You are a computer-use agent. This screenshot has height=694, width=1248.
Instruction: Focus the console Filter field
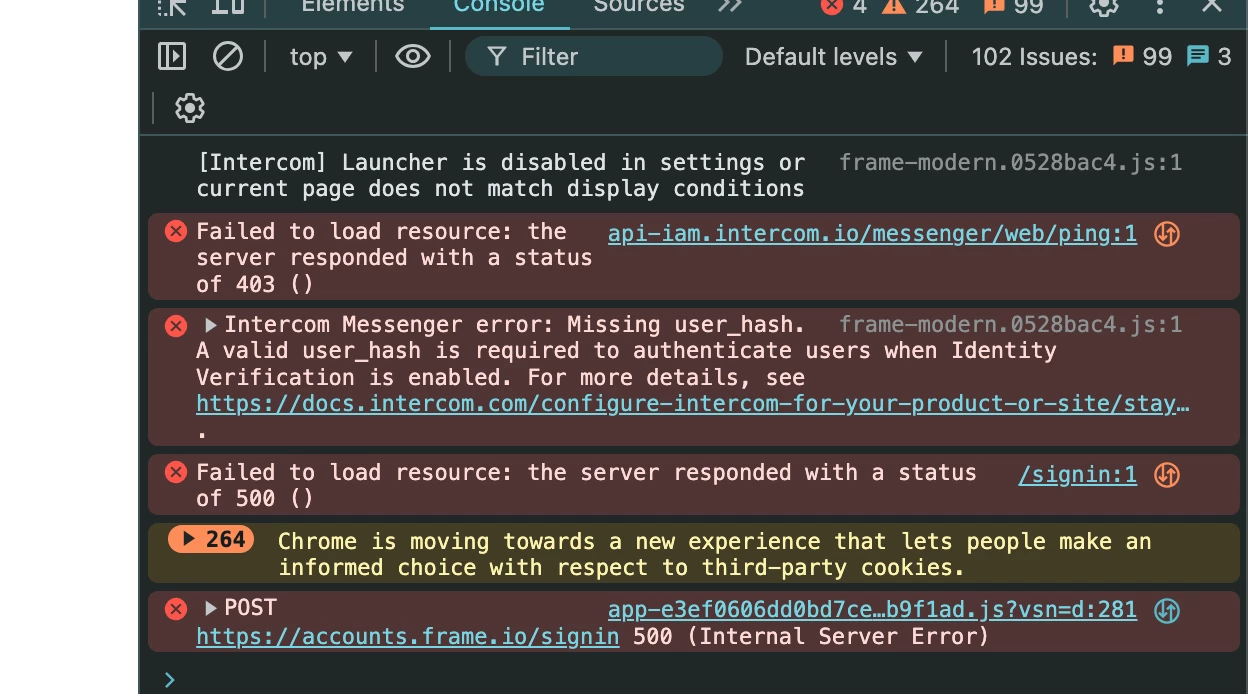pos(594,57)
